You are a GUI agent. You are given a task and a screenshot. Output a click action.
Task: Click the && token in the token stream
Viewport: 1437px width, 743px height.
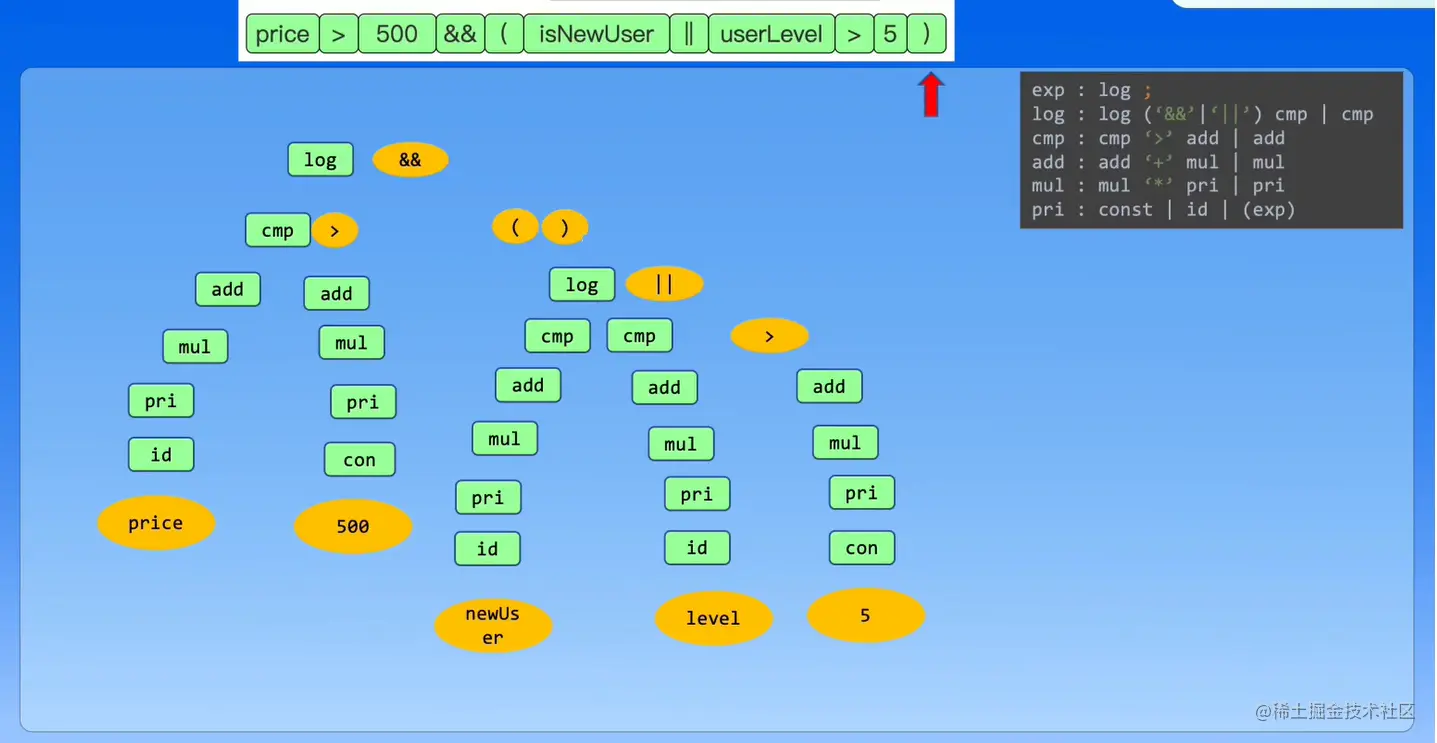pos(459,33)
